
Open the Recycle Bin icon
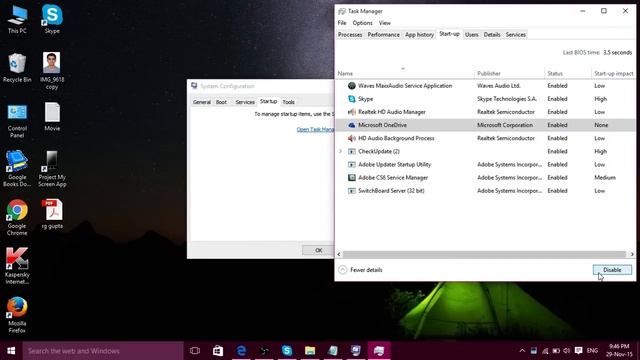(x=17, y=68)
